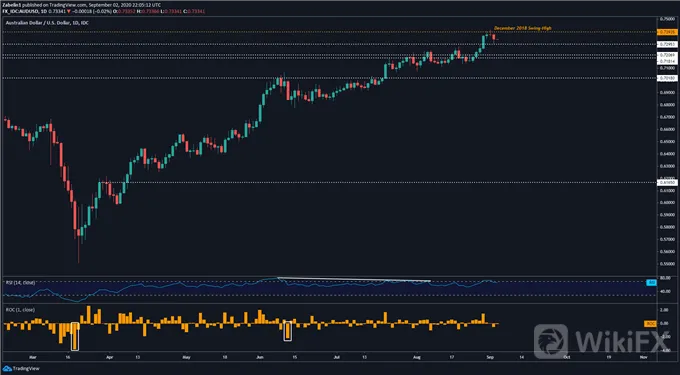This screenshot has width=680, height=375.
Task: Click the orange swing-high price label on axis
Action: tap(667, 32)
